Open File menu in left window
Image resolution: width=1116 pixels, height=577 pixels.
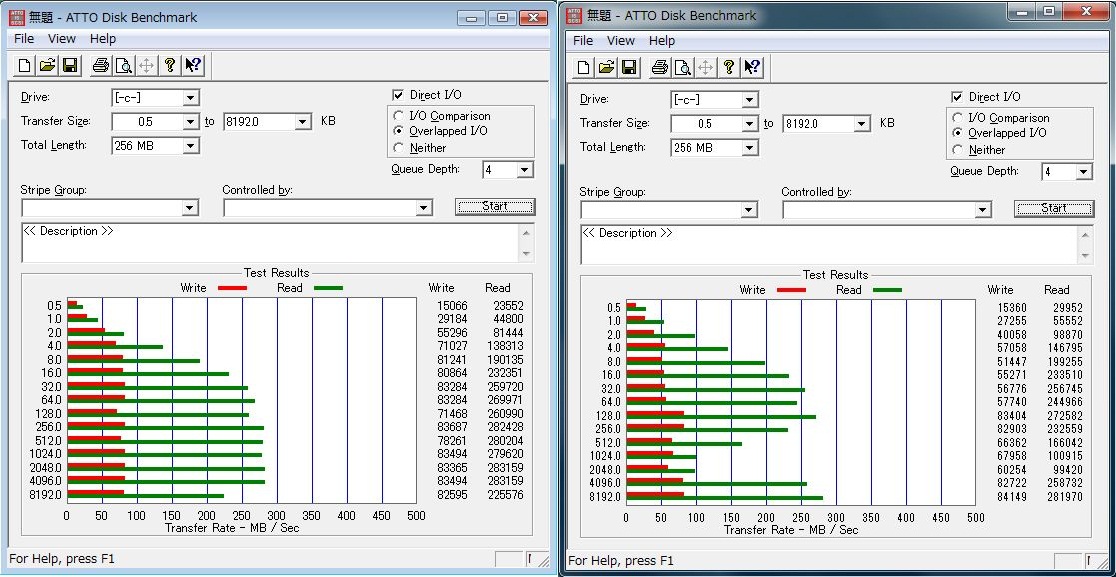24,39
